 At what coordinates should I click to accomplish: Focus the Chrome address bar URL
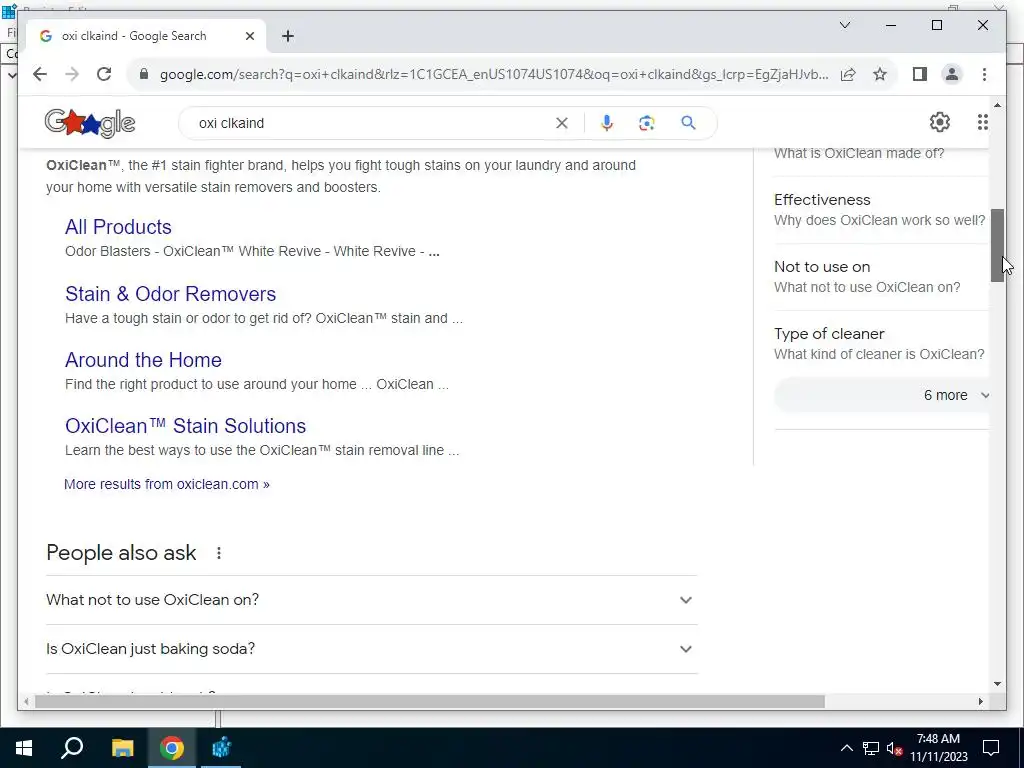tap(494, 74)
